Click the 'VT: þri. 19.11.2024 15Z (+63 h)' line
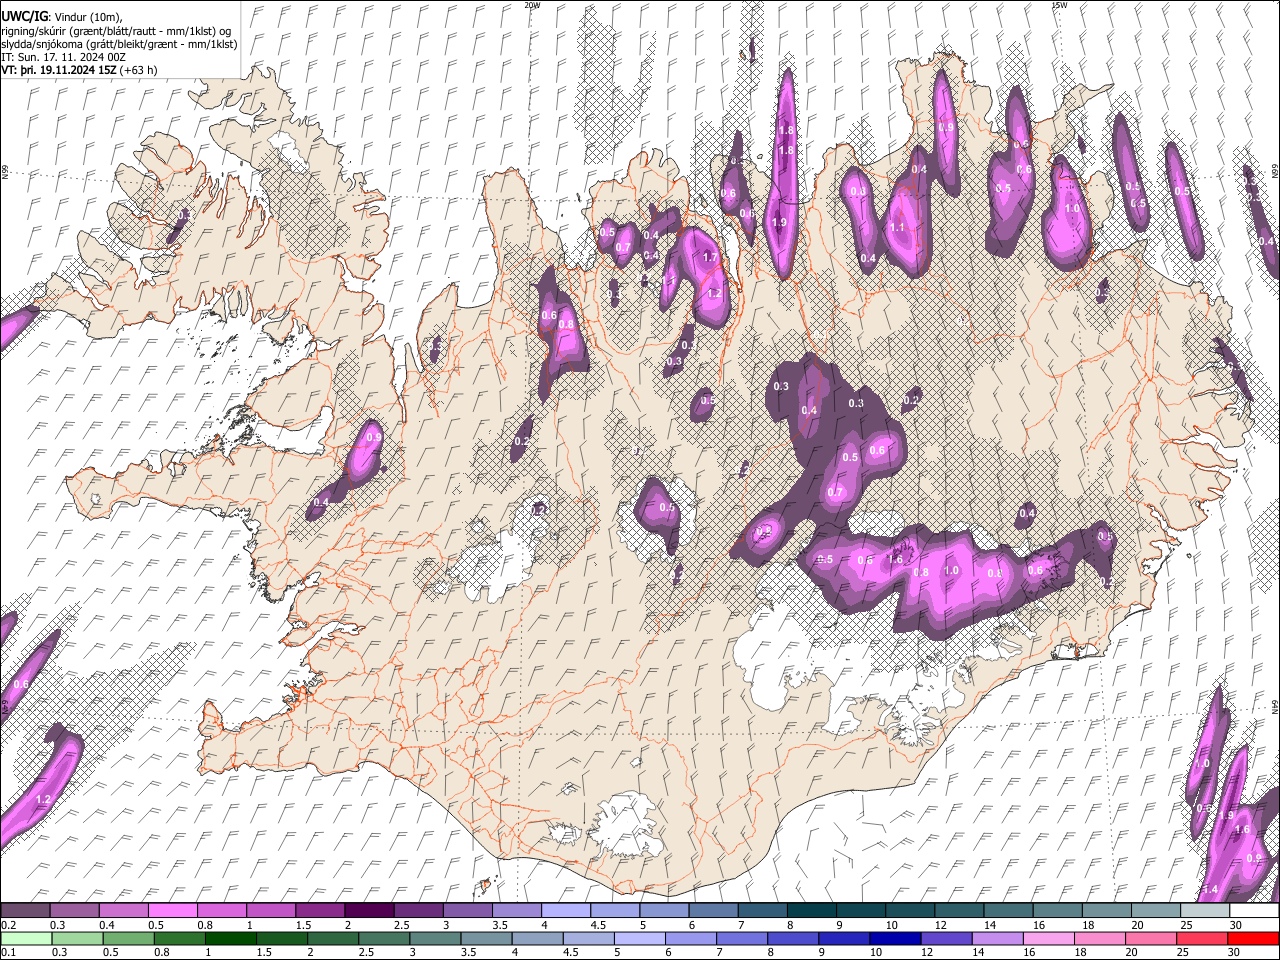 click(79, 70)
